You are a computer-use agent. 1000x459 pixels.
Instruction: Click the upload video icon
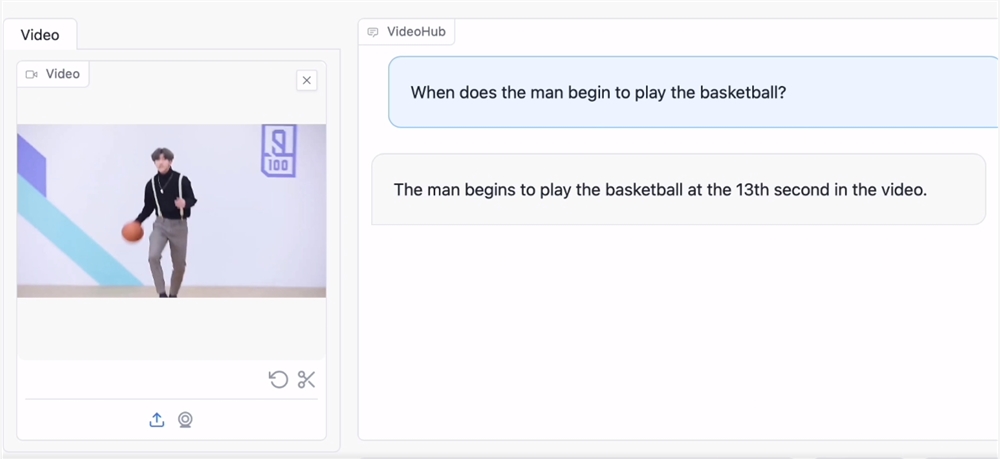pyautogui.click(x=156, y=420)
